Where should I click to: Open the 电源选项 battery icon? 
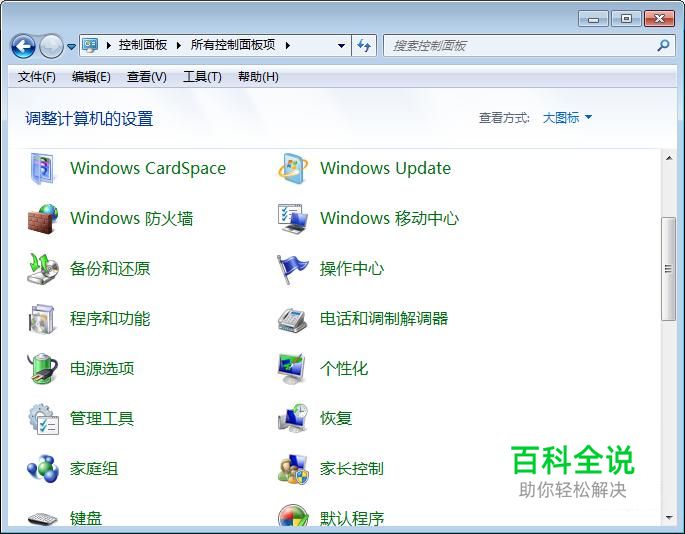pyautogui.click(x=42, y=368)
